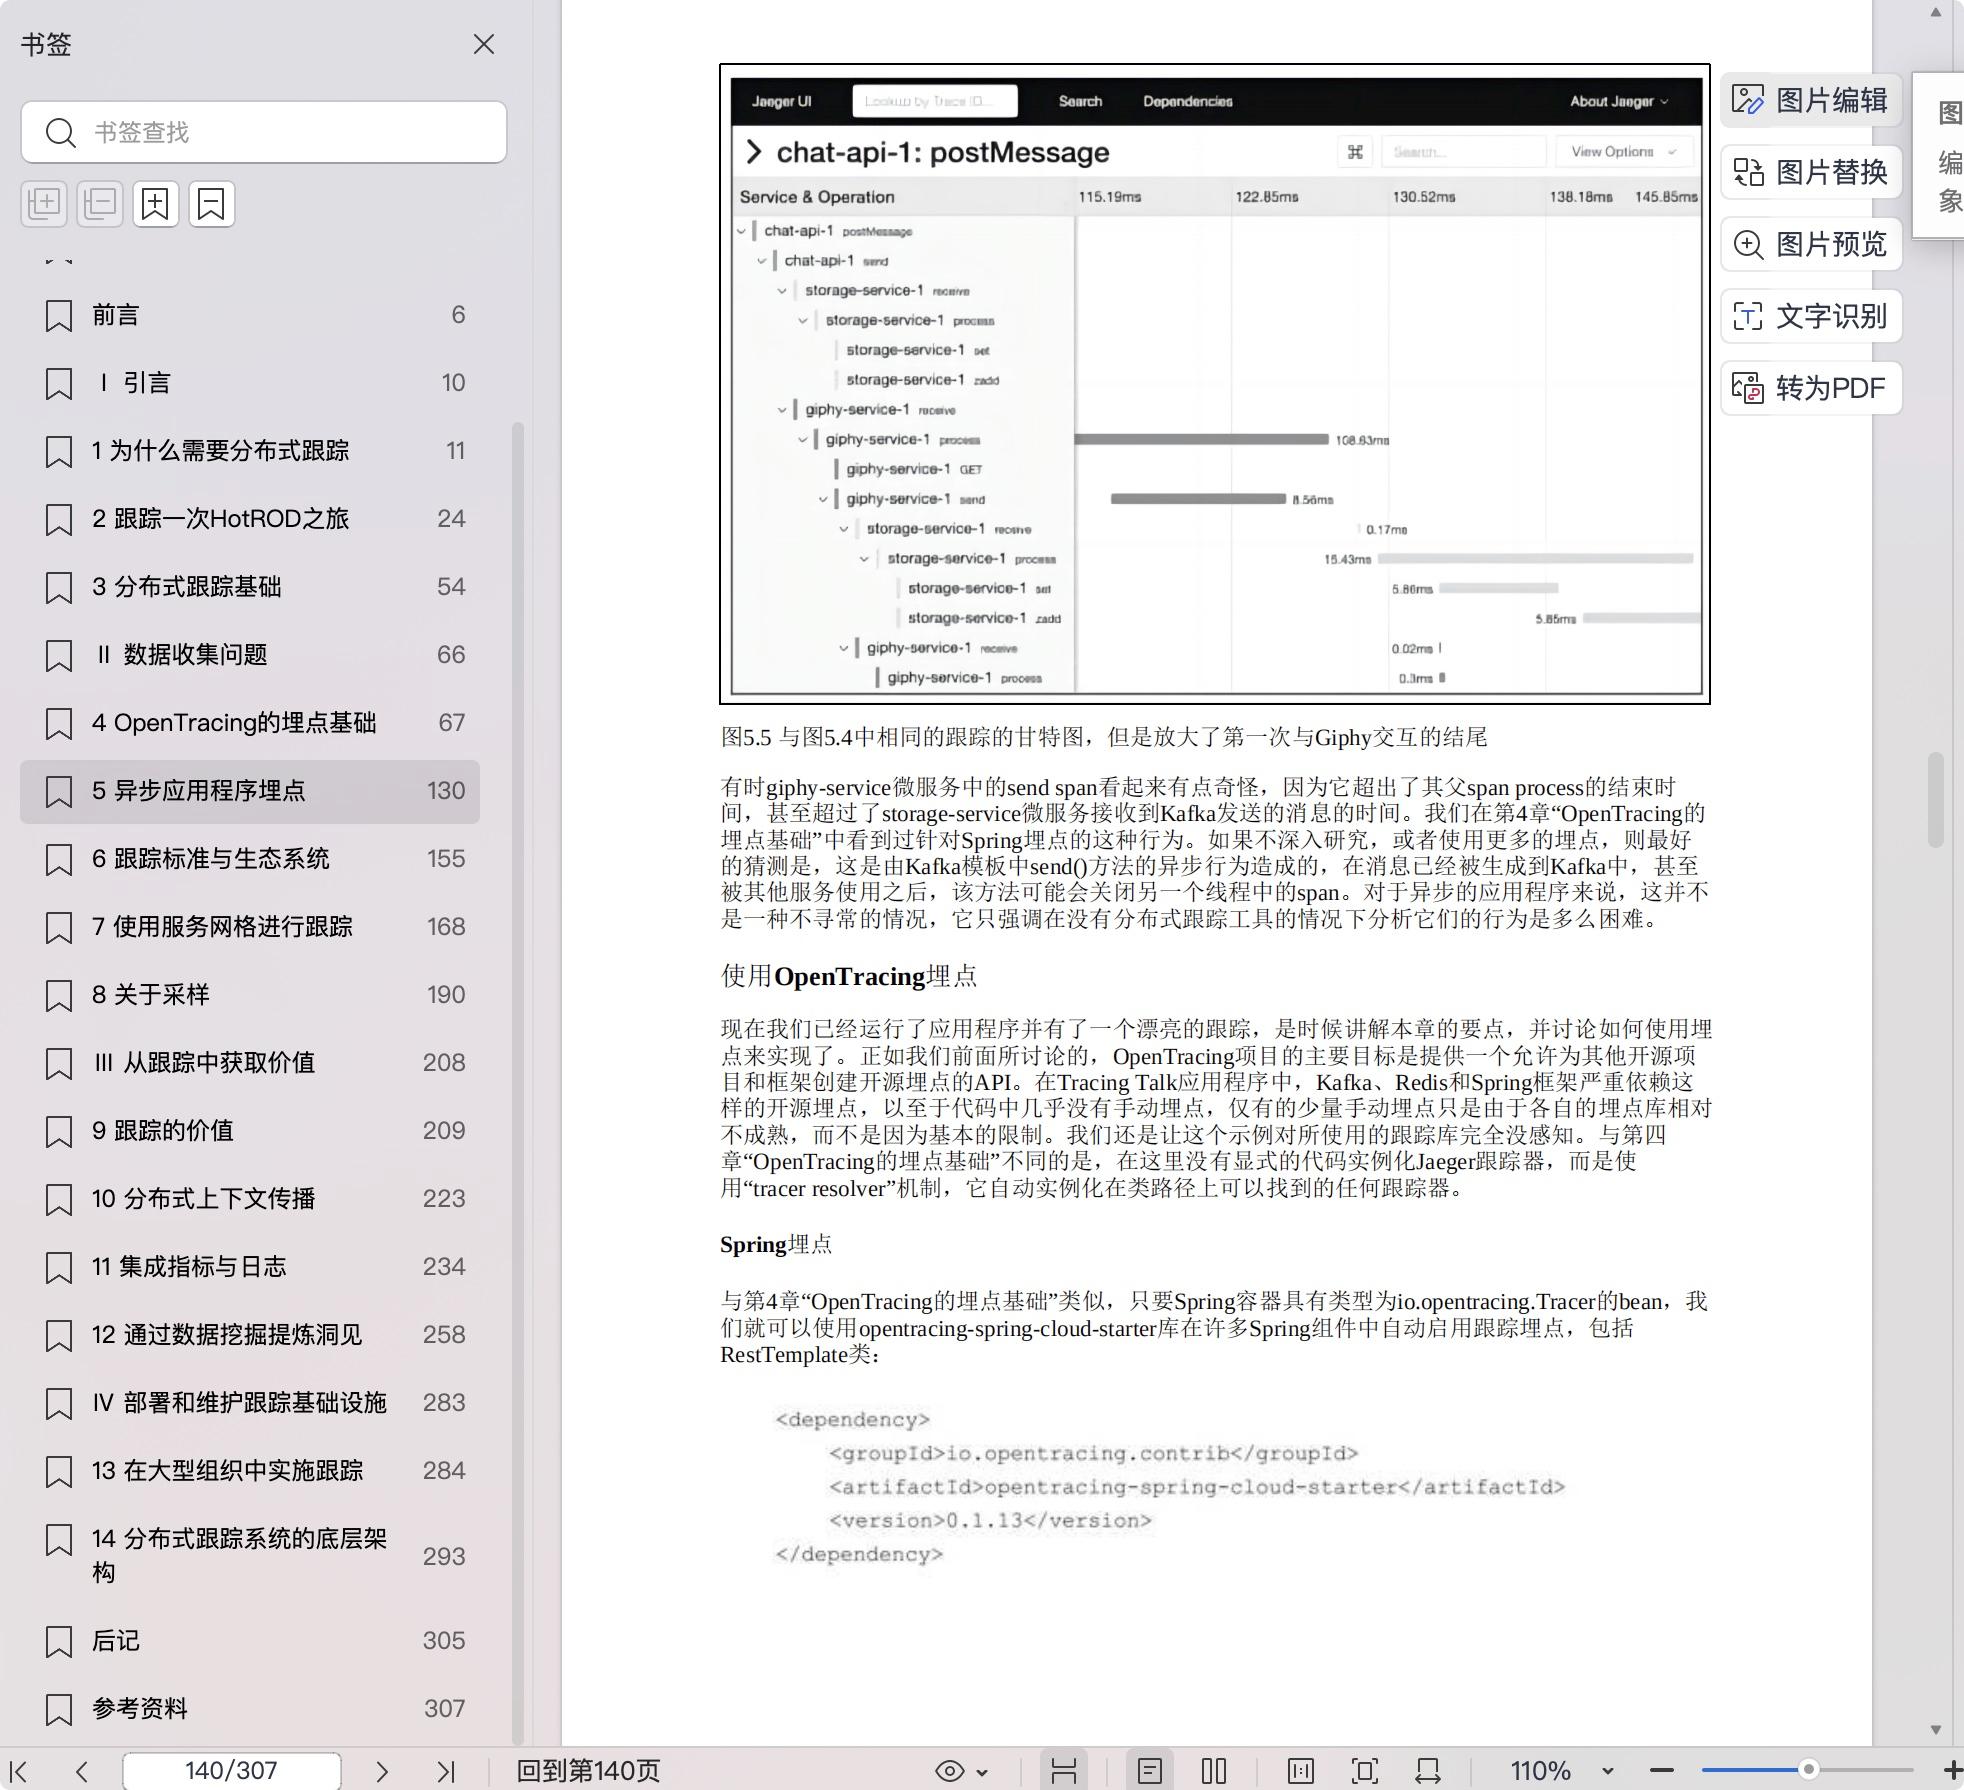Image resolution: width=1964 pixels, height=1790 pixels.
Task: Click fit-to-actual-size 1:1 icon
Action: (x=1301, y=1771)
